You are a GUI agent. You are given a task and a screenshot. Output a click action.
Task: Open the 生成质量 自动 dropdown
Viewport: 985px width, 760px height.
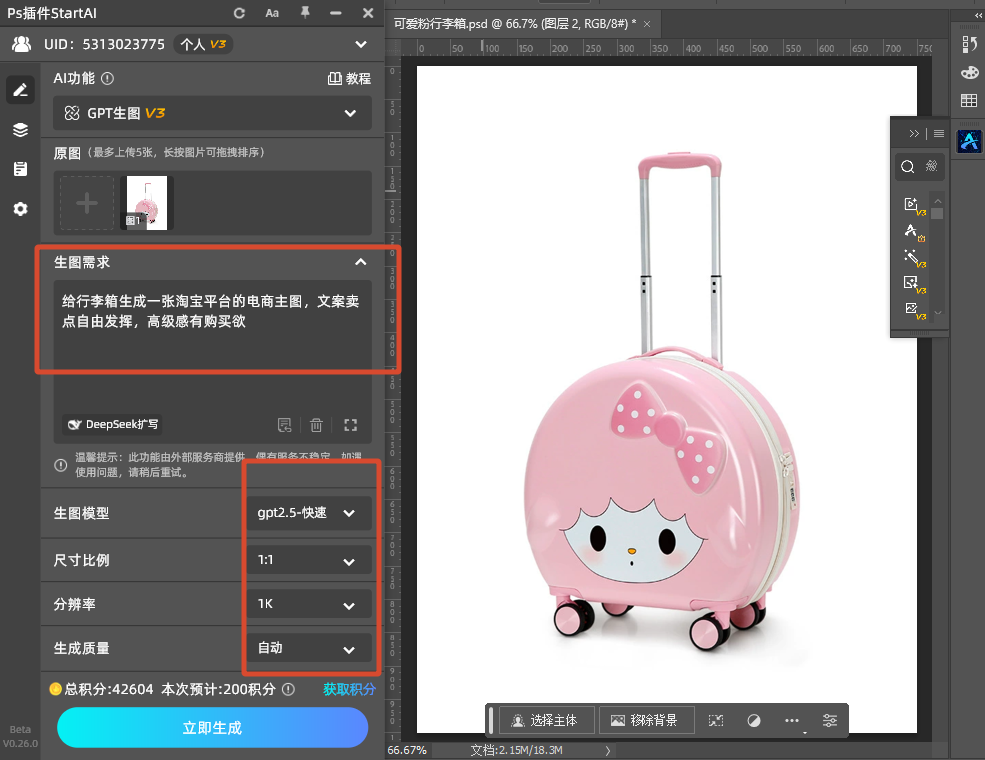click(308, 648)
